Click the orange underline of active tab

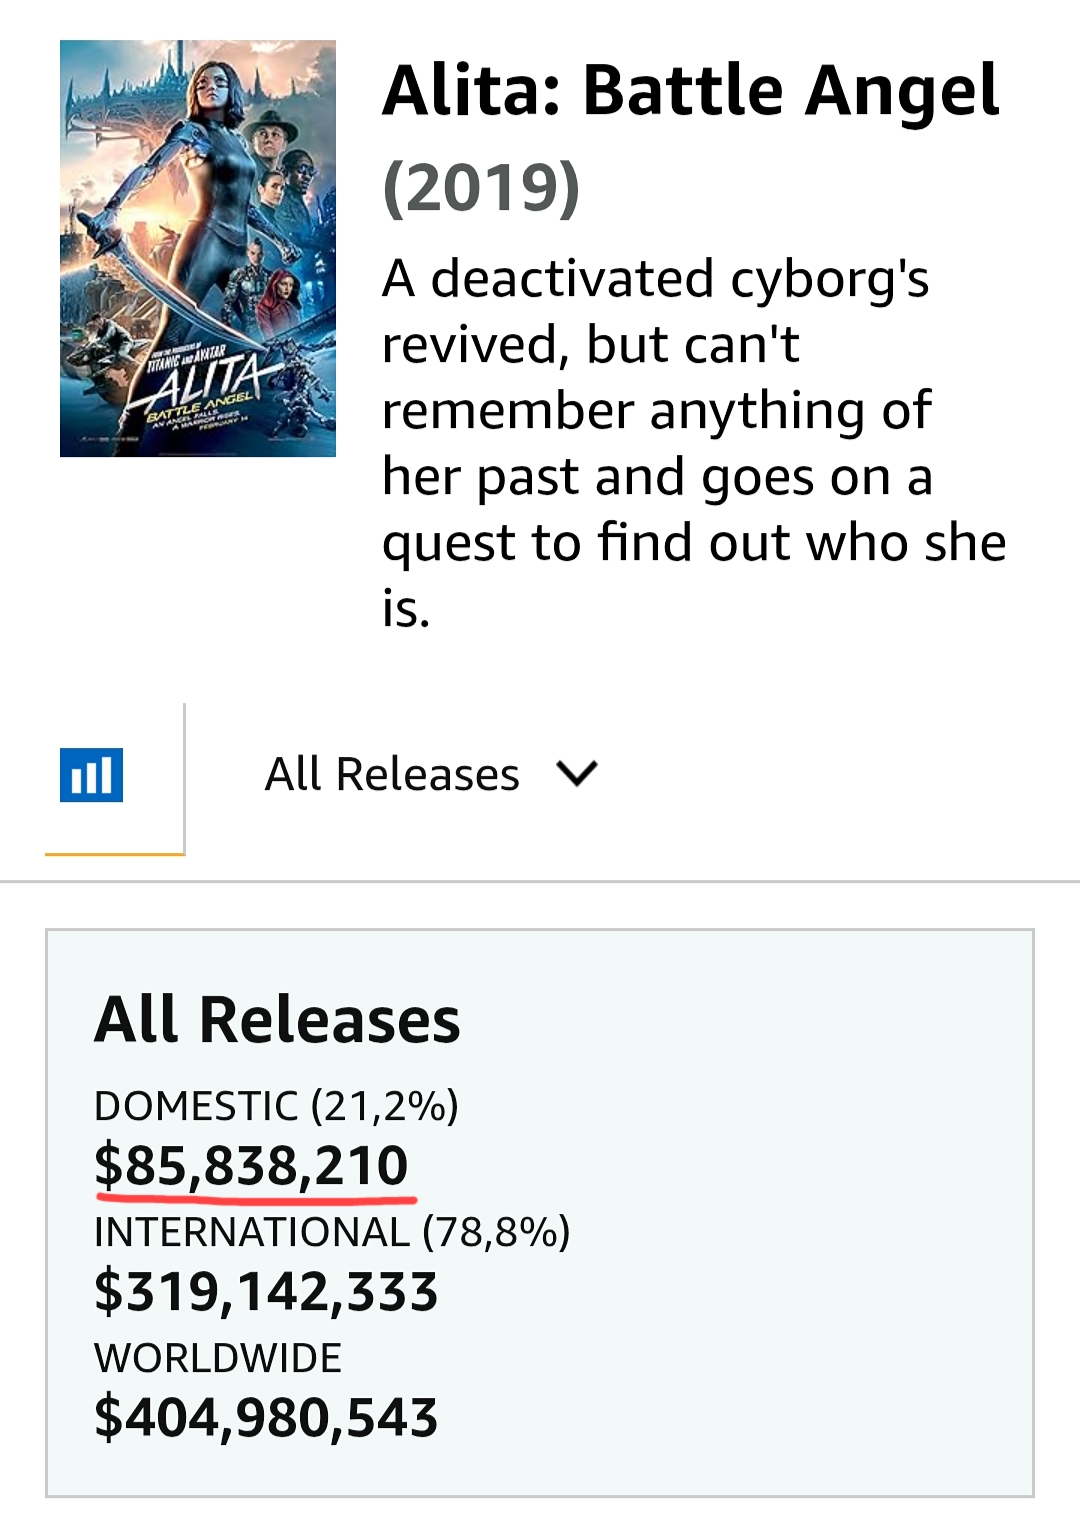[115, 854]
